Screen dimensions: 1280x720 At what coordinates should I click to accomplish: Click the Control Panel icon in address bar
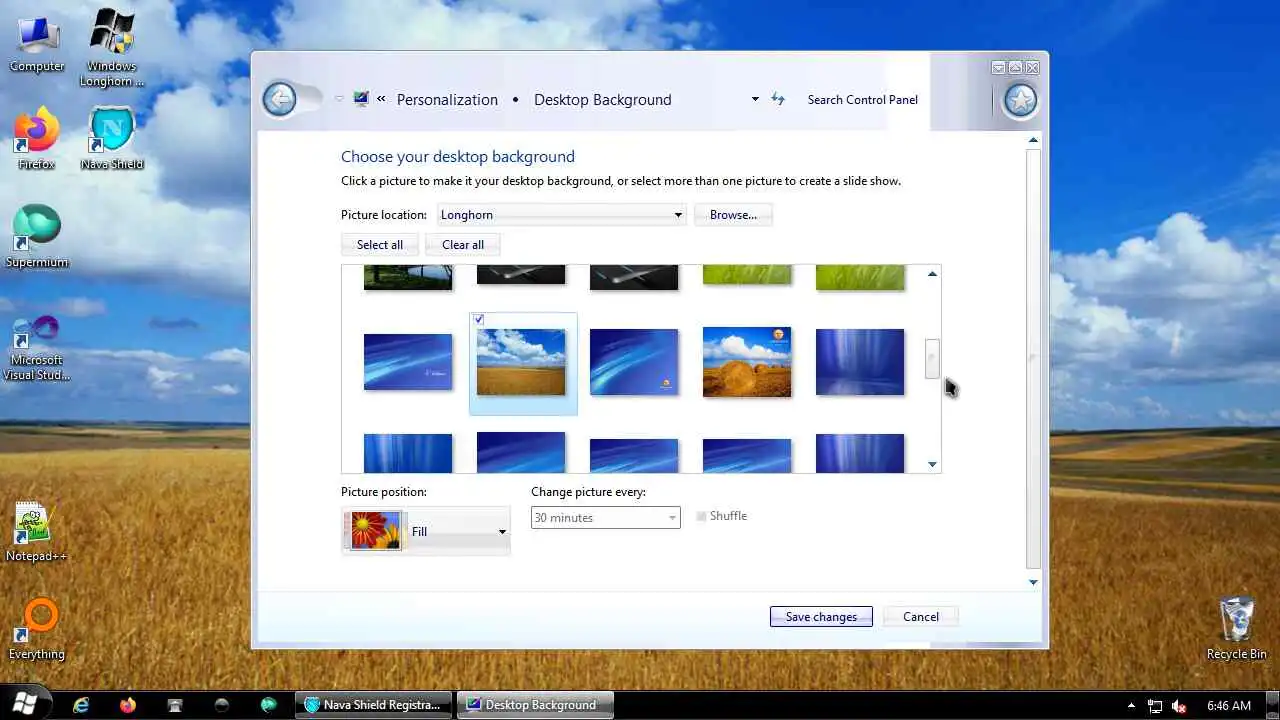point(361,99)
